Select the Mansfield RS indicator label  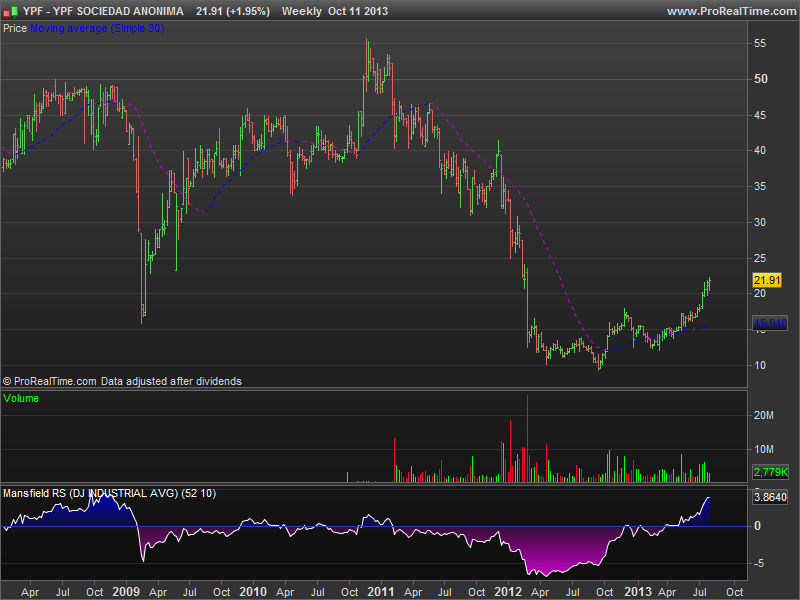109,493
